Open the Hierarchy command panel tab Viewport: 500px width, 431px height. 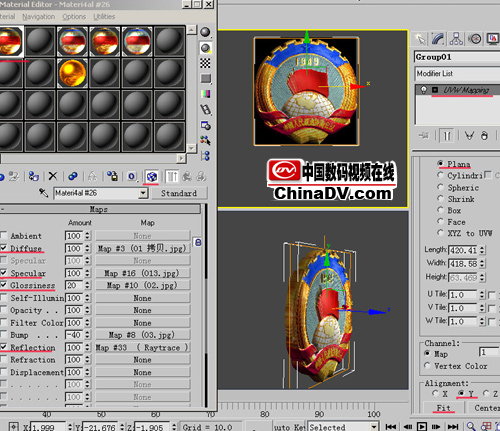click(456, 39)
